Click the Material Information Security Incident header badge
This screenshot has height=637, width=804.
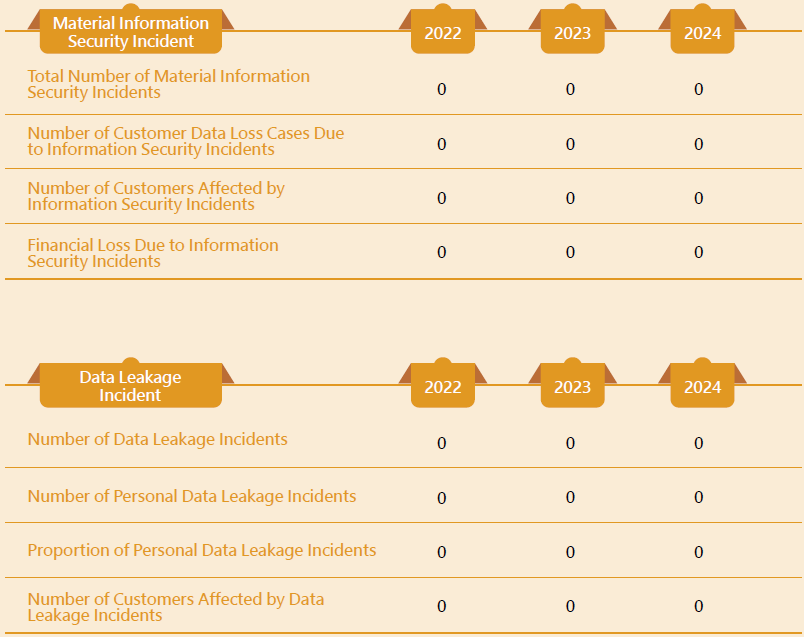tap(131, 31)
